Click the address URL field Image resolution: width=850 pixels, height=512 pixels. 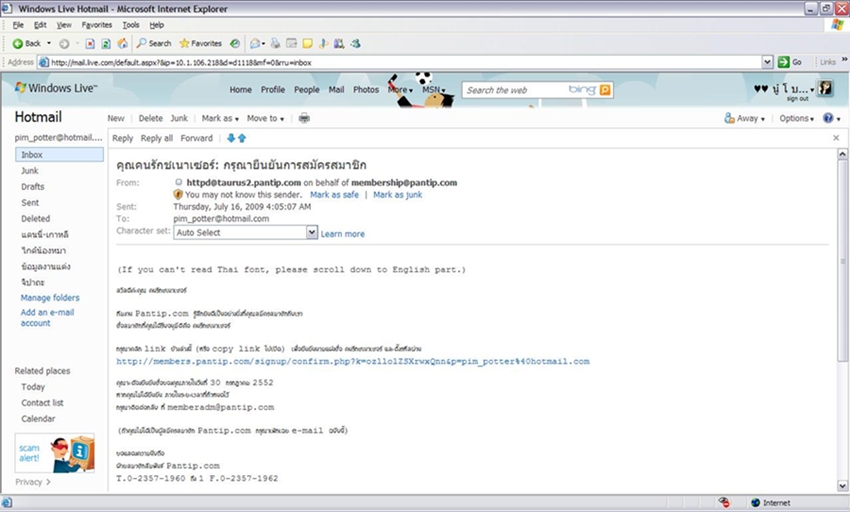(x=400, y=62)
